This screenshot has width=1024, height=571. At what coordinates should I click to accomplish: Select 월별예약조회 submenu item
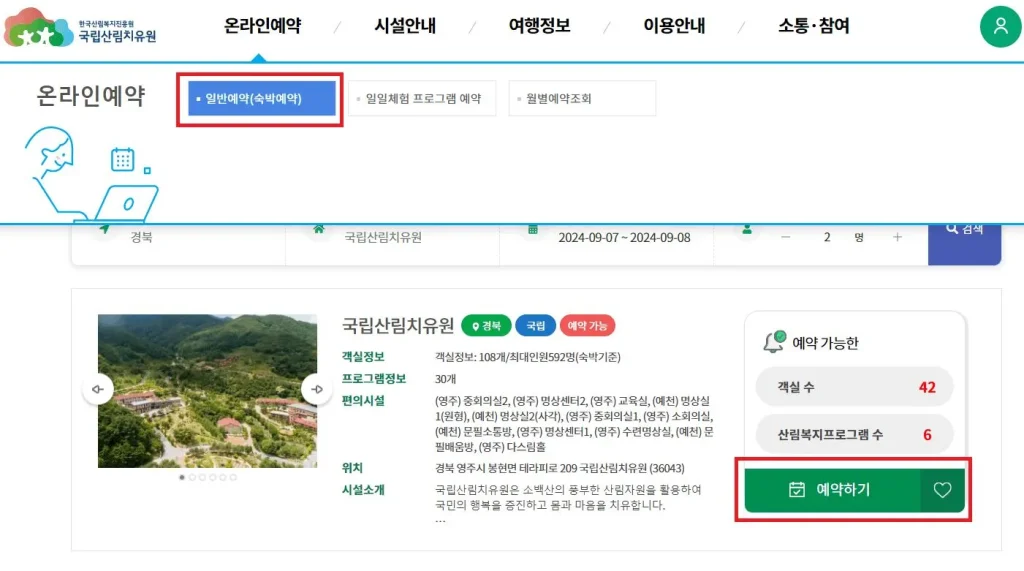click(581, 98)
